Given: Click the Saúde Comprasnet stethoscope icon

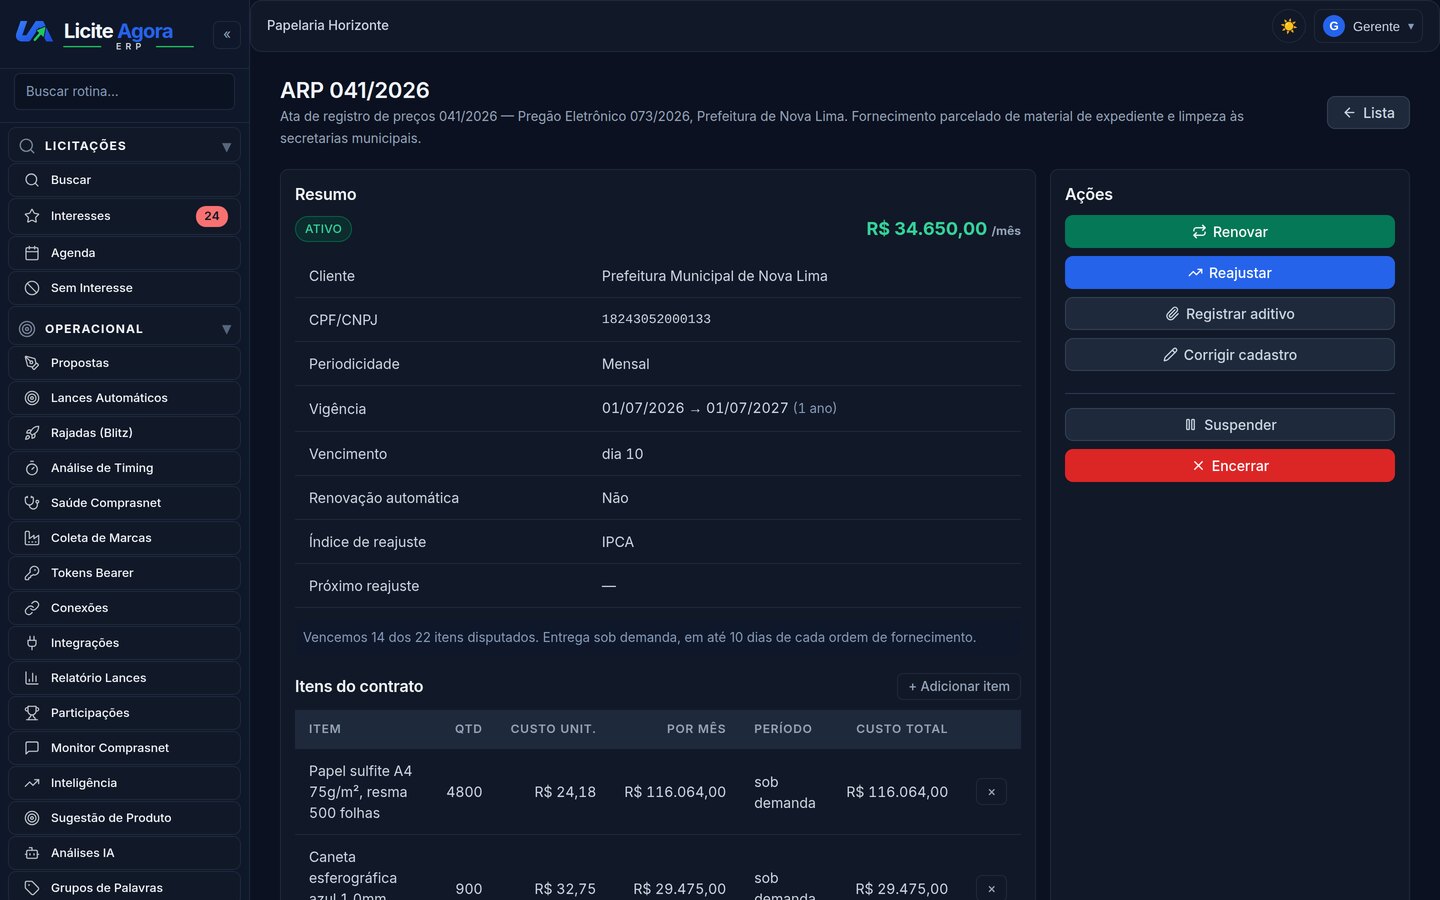Looking at the screenshot, I should tap(32, 503).
